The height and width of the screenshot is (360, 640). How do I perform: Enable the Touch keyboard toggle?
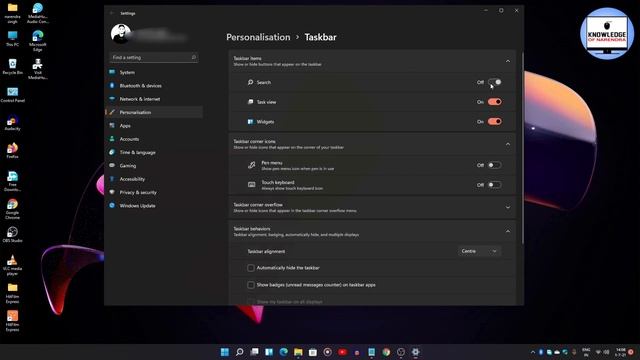[x=495, y=184]
